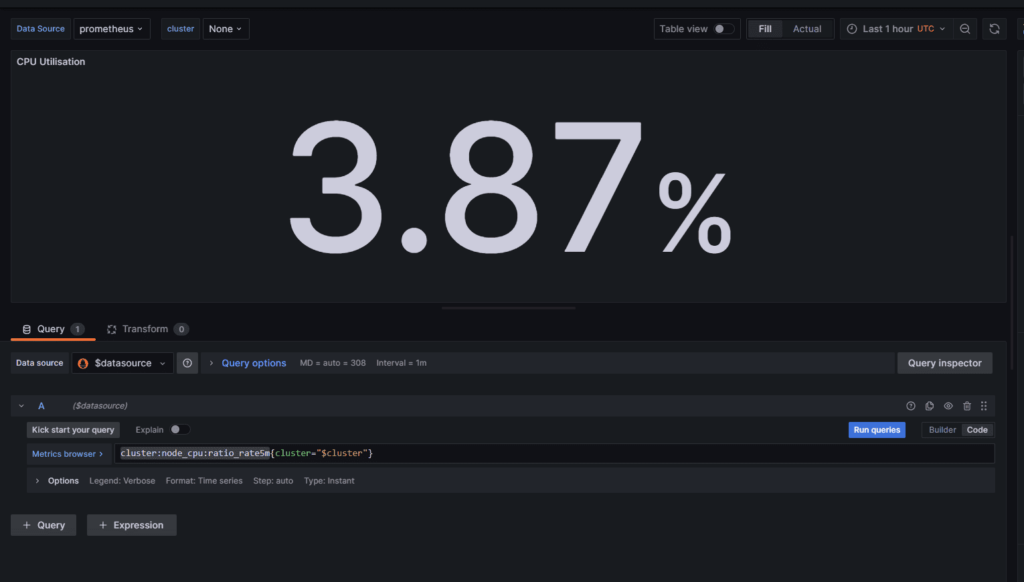Switch to the Query tab

coord(53,329)
